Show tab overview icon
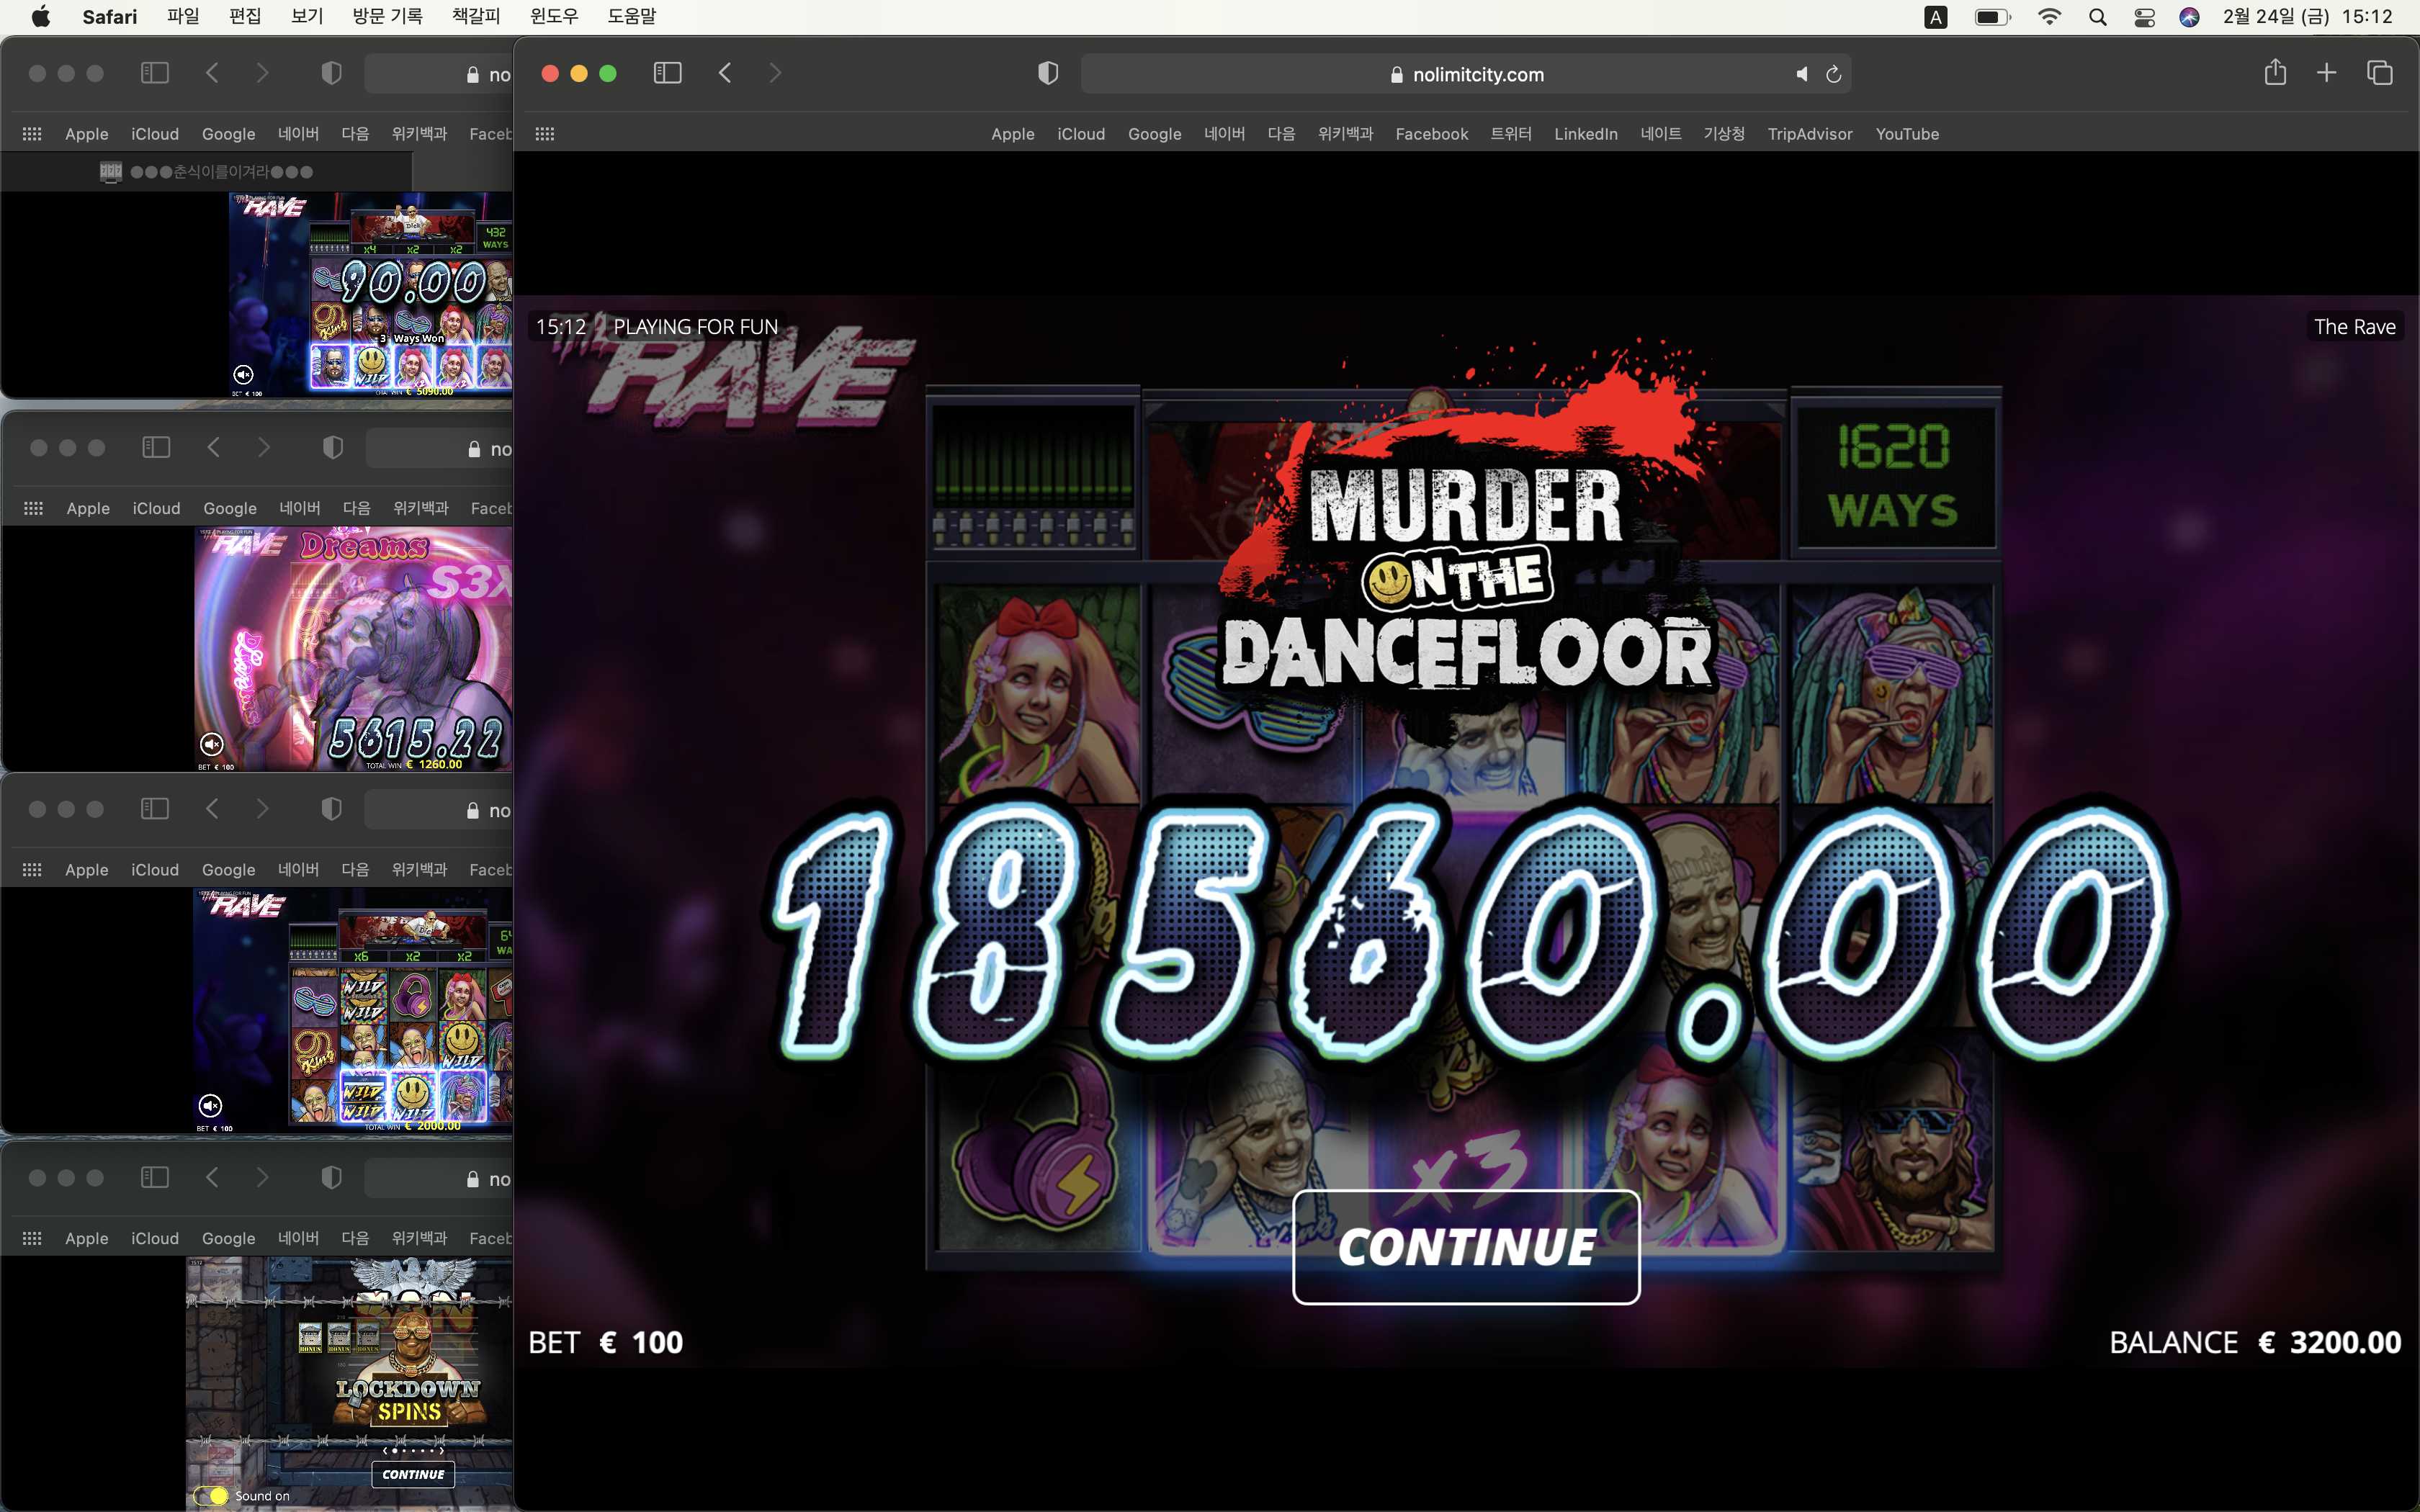 click(x=2379, y=73)
